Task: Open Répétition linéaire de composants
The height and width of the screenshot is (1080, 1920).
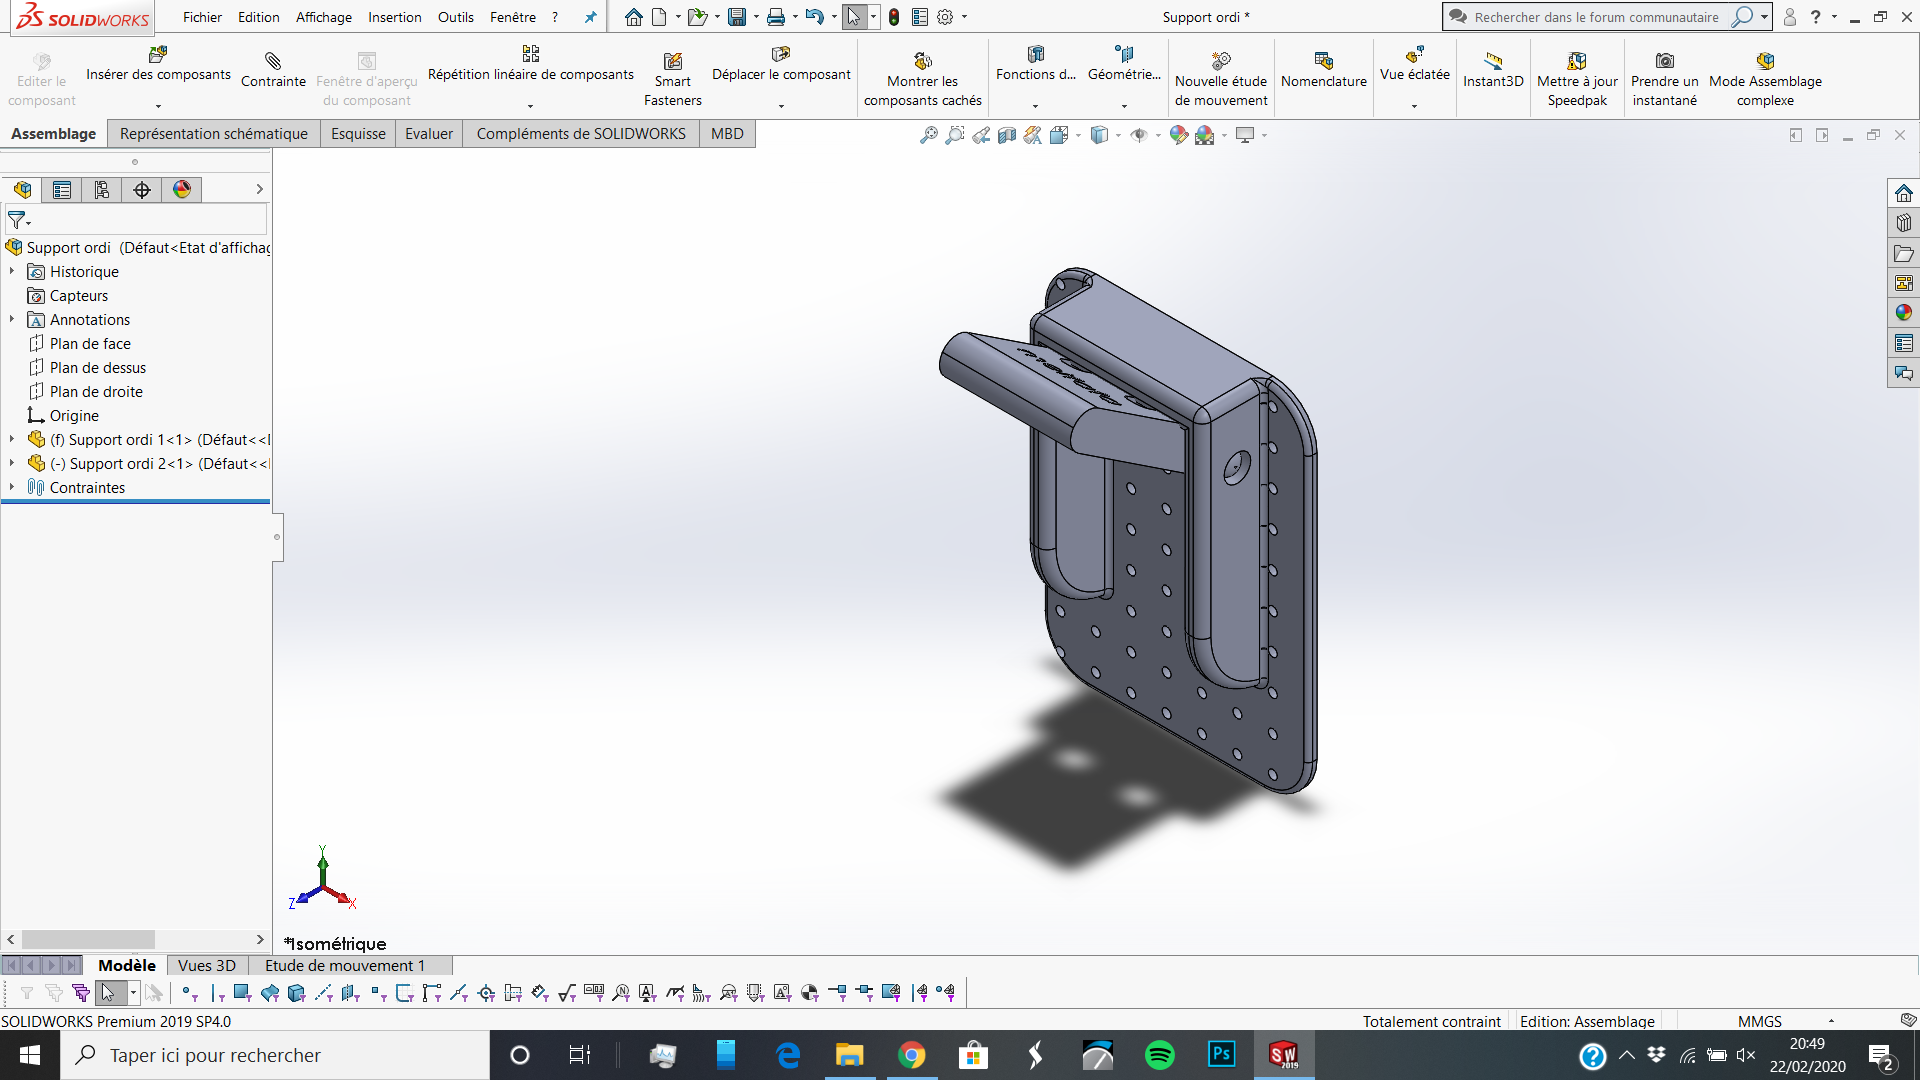Action: [530, 64]
